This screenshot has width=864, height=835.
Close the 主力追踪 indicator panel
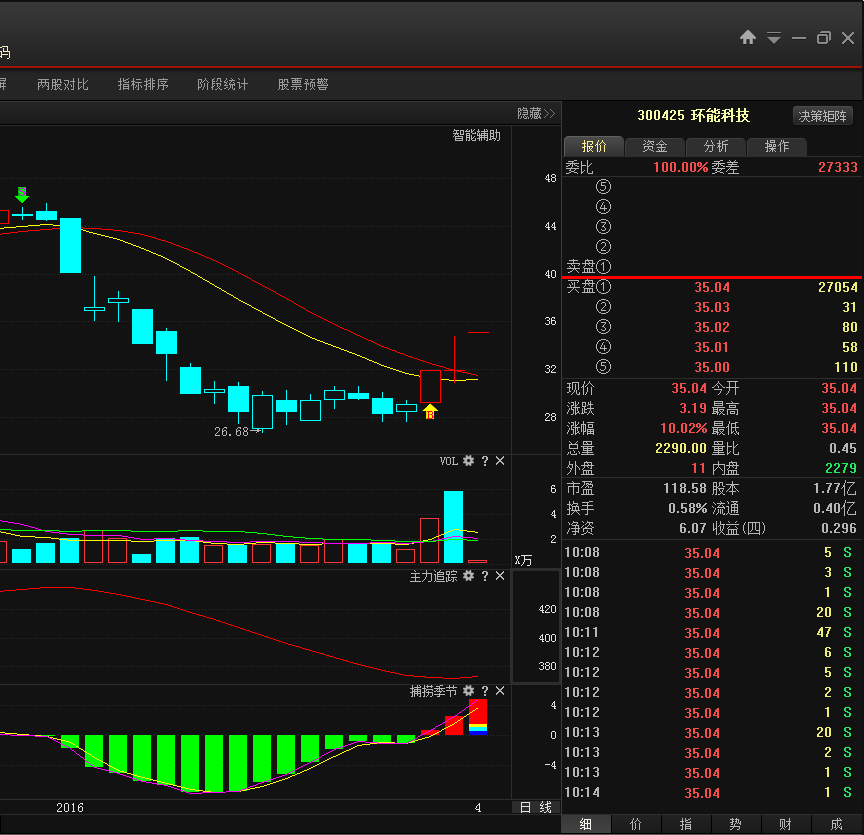pyautogui.click(x=500, y=576)
